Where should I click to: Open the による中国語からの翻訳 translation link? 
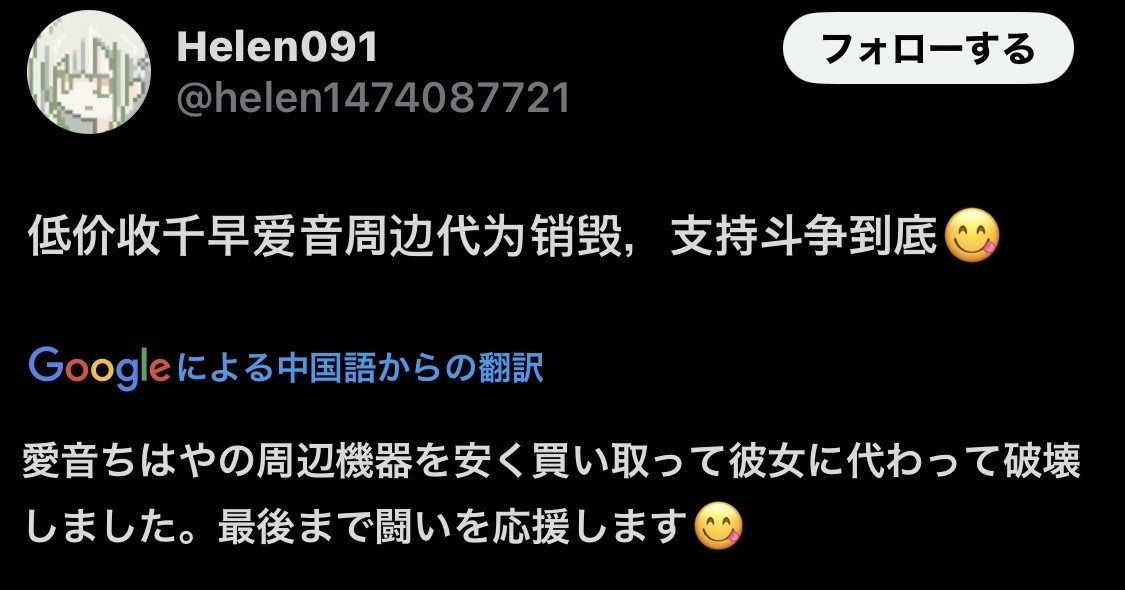360,367
